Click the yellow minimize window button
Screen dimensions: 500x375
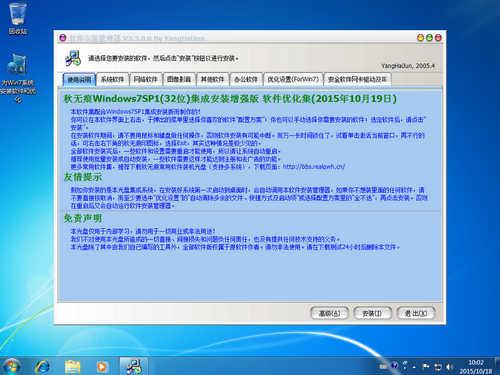tap(420, 38)
